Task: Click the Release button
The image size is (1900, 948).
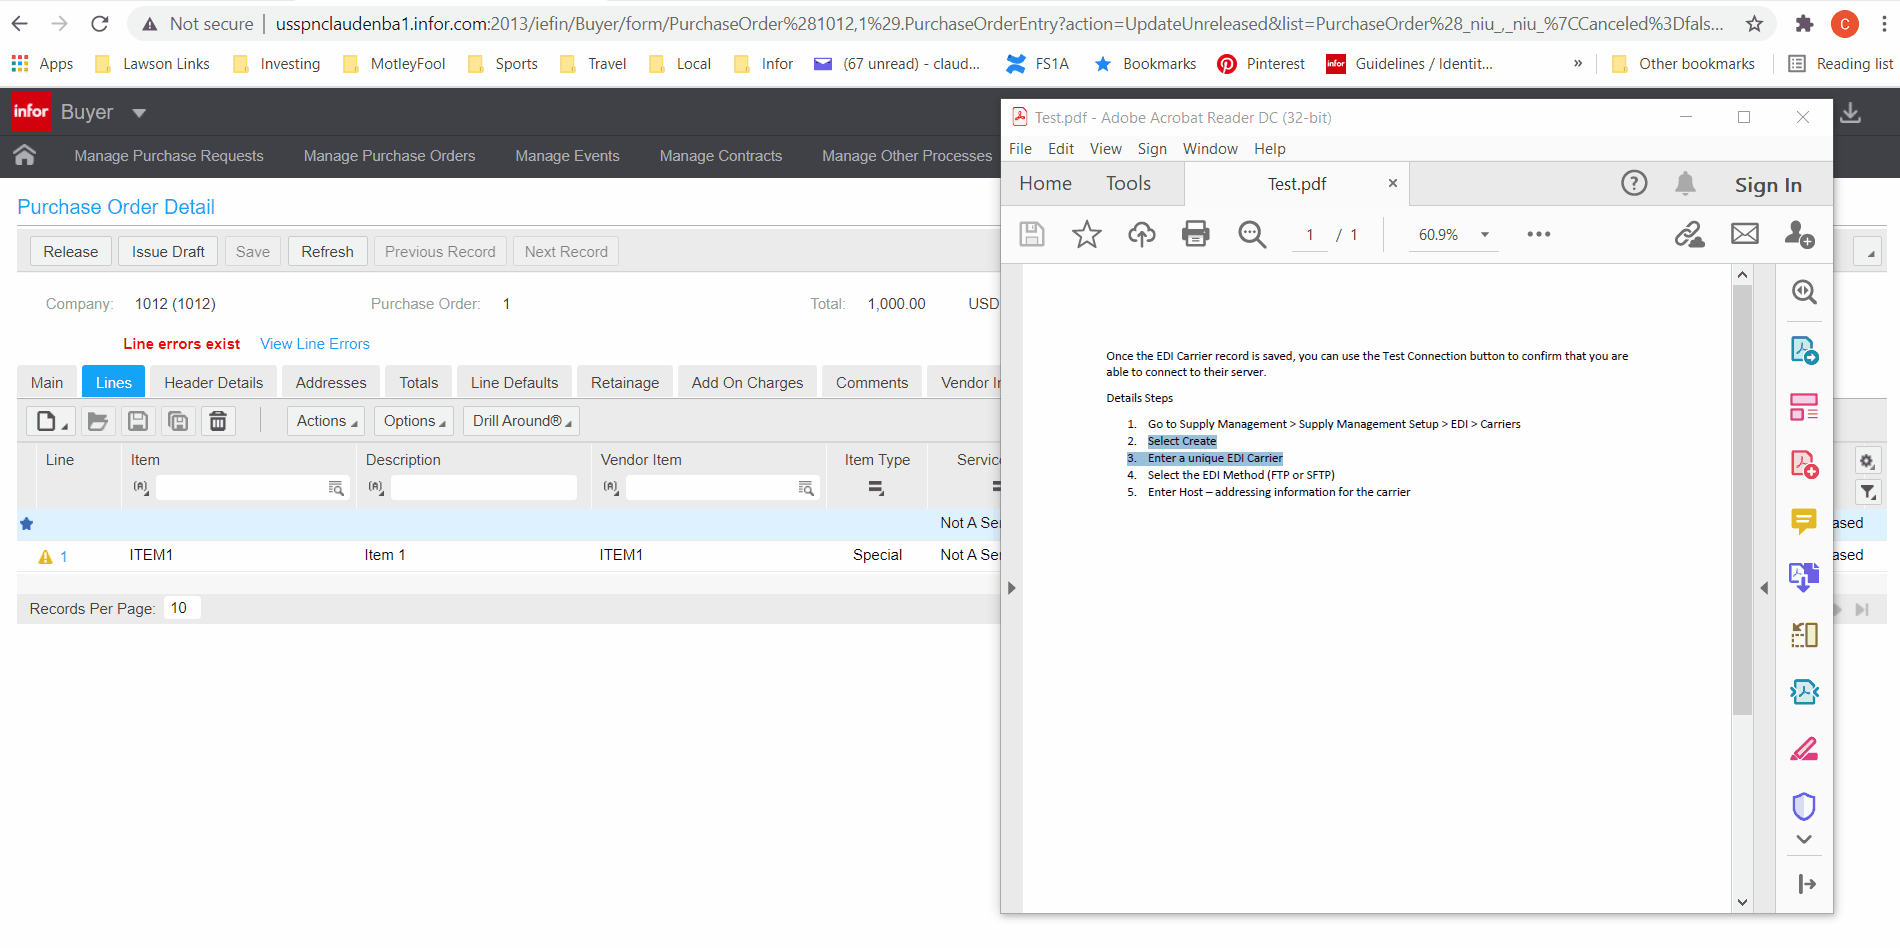Action: (71, 252)
